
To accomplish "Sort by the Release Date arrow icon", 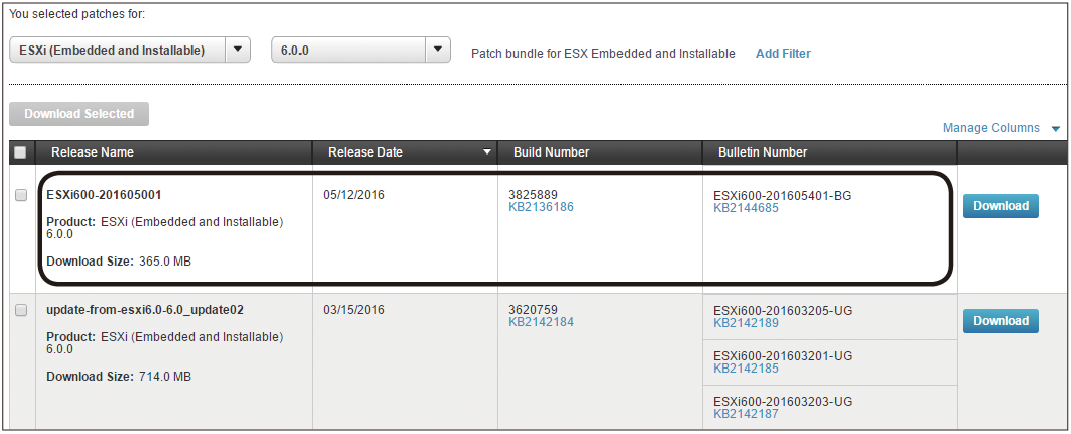I will 487,153.
